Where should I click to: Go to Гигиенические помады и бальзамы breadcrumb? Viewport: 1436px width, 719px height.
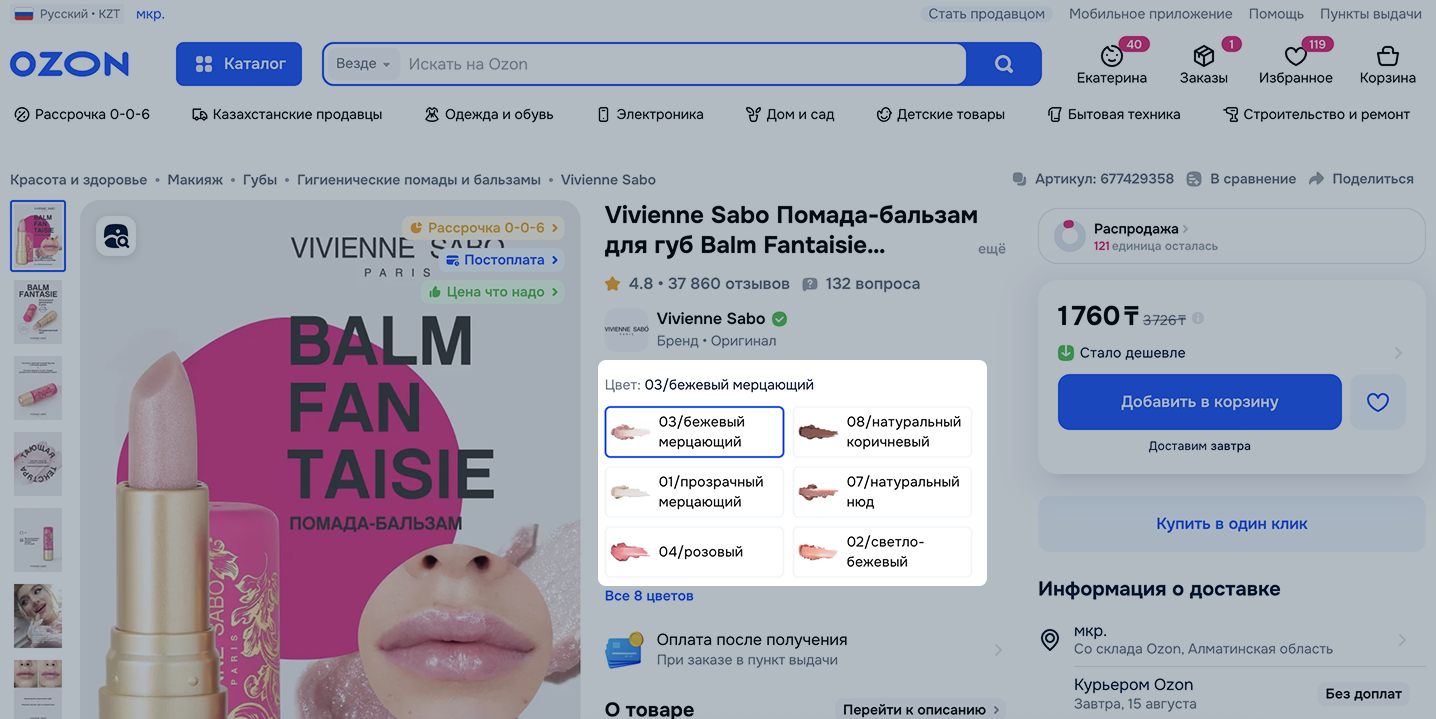pyautogui.click(x=419, y=180)
